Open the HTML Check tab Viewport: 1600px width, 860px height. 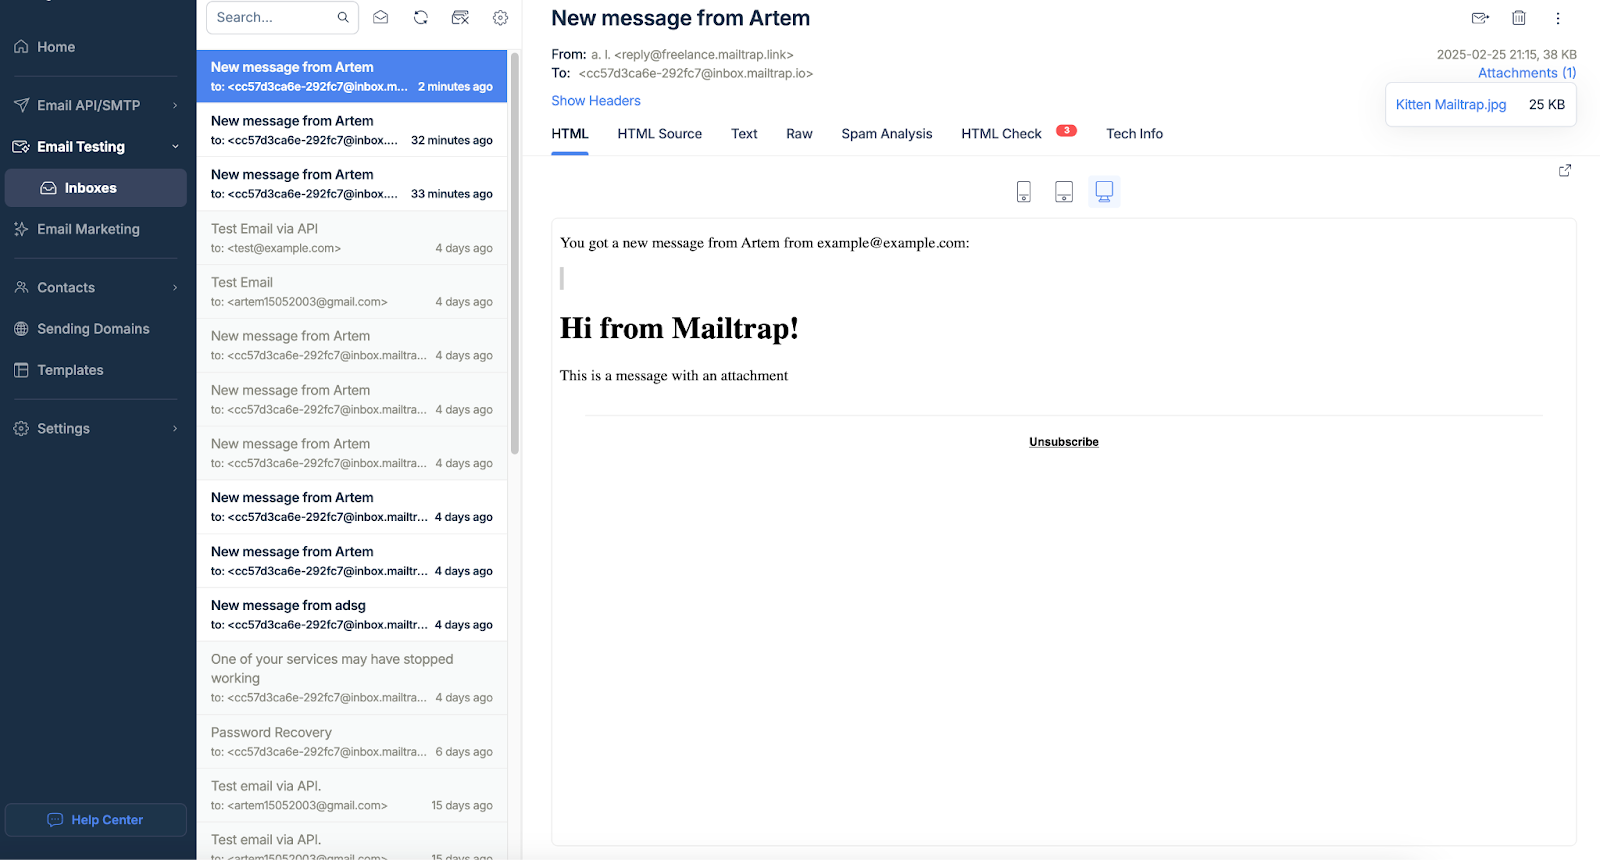tap(1001, 134)
